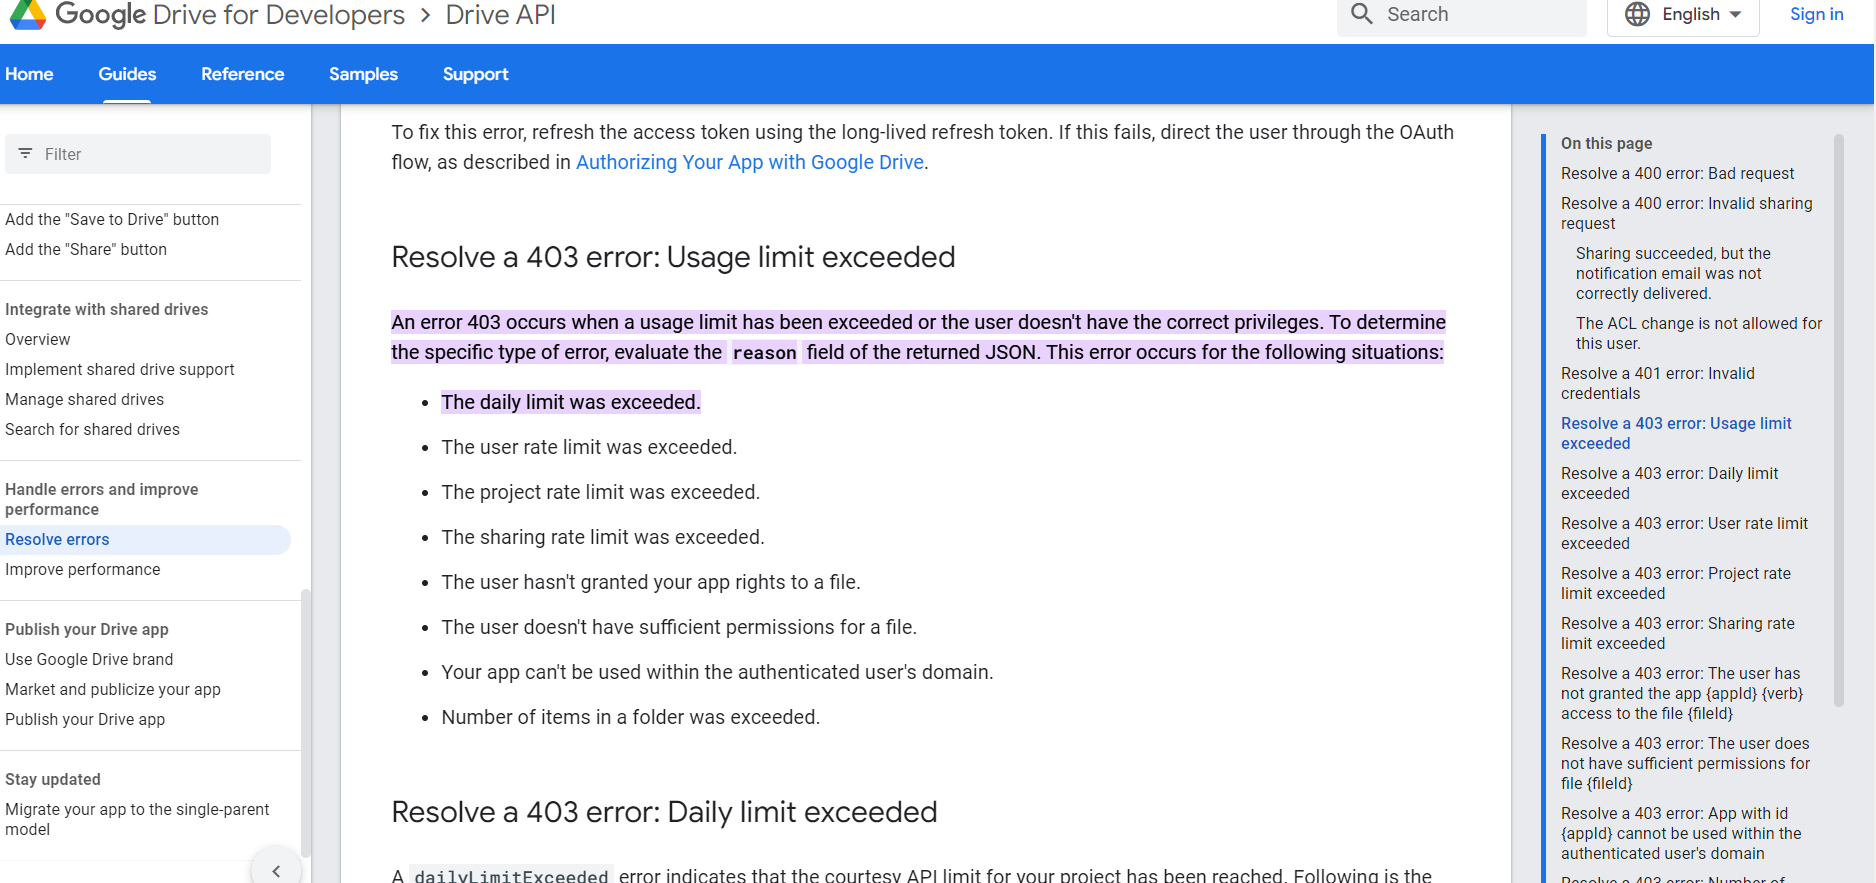The height and width of the screenshot is (883, 1876).
Task: Open the English language dropdown
Action: 1683,15
